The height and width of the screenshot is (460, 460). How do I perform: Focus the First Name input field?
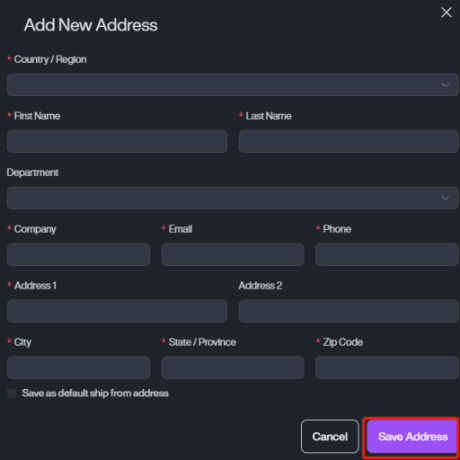tap(117, 142)
